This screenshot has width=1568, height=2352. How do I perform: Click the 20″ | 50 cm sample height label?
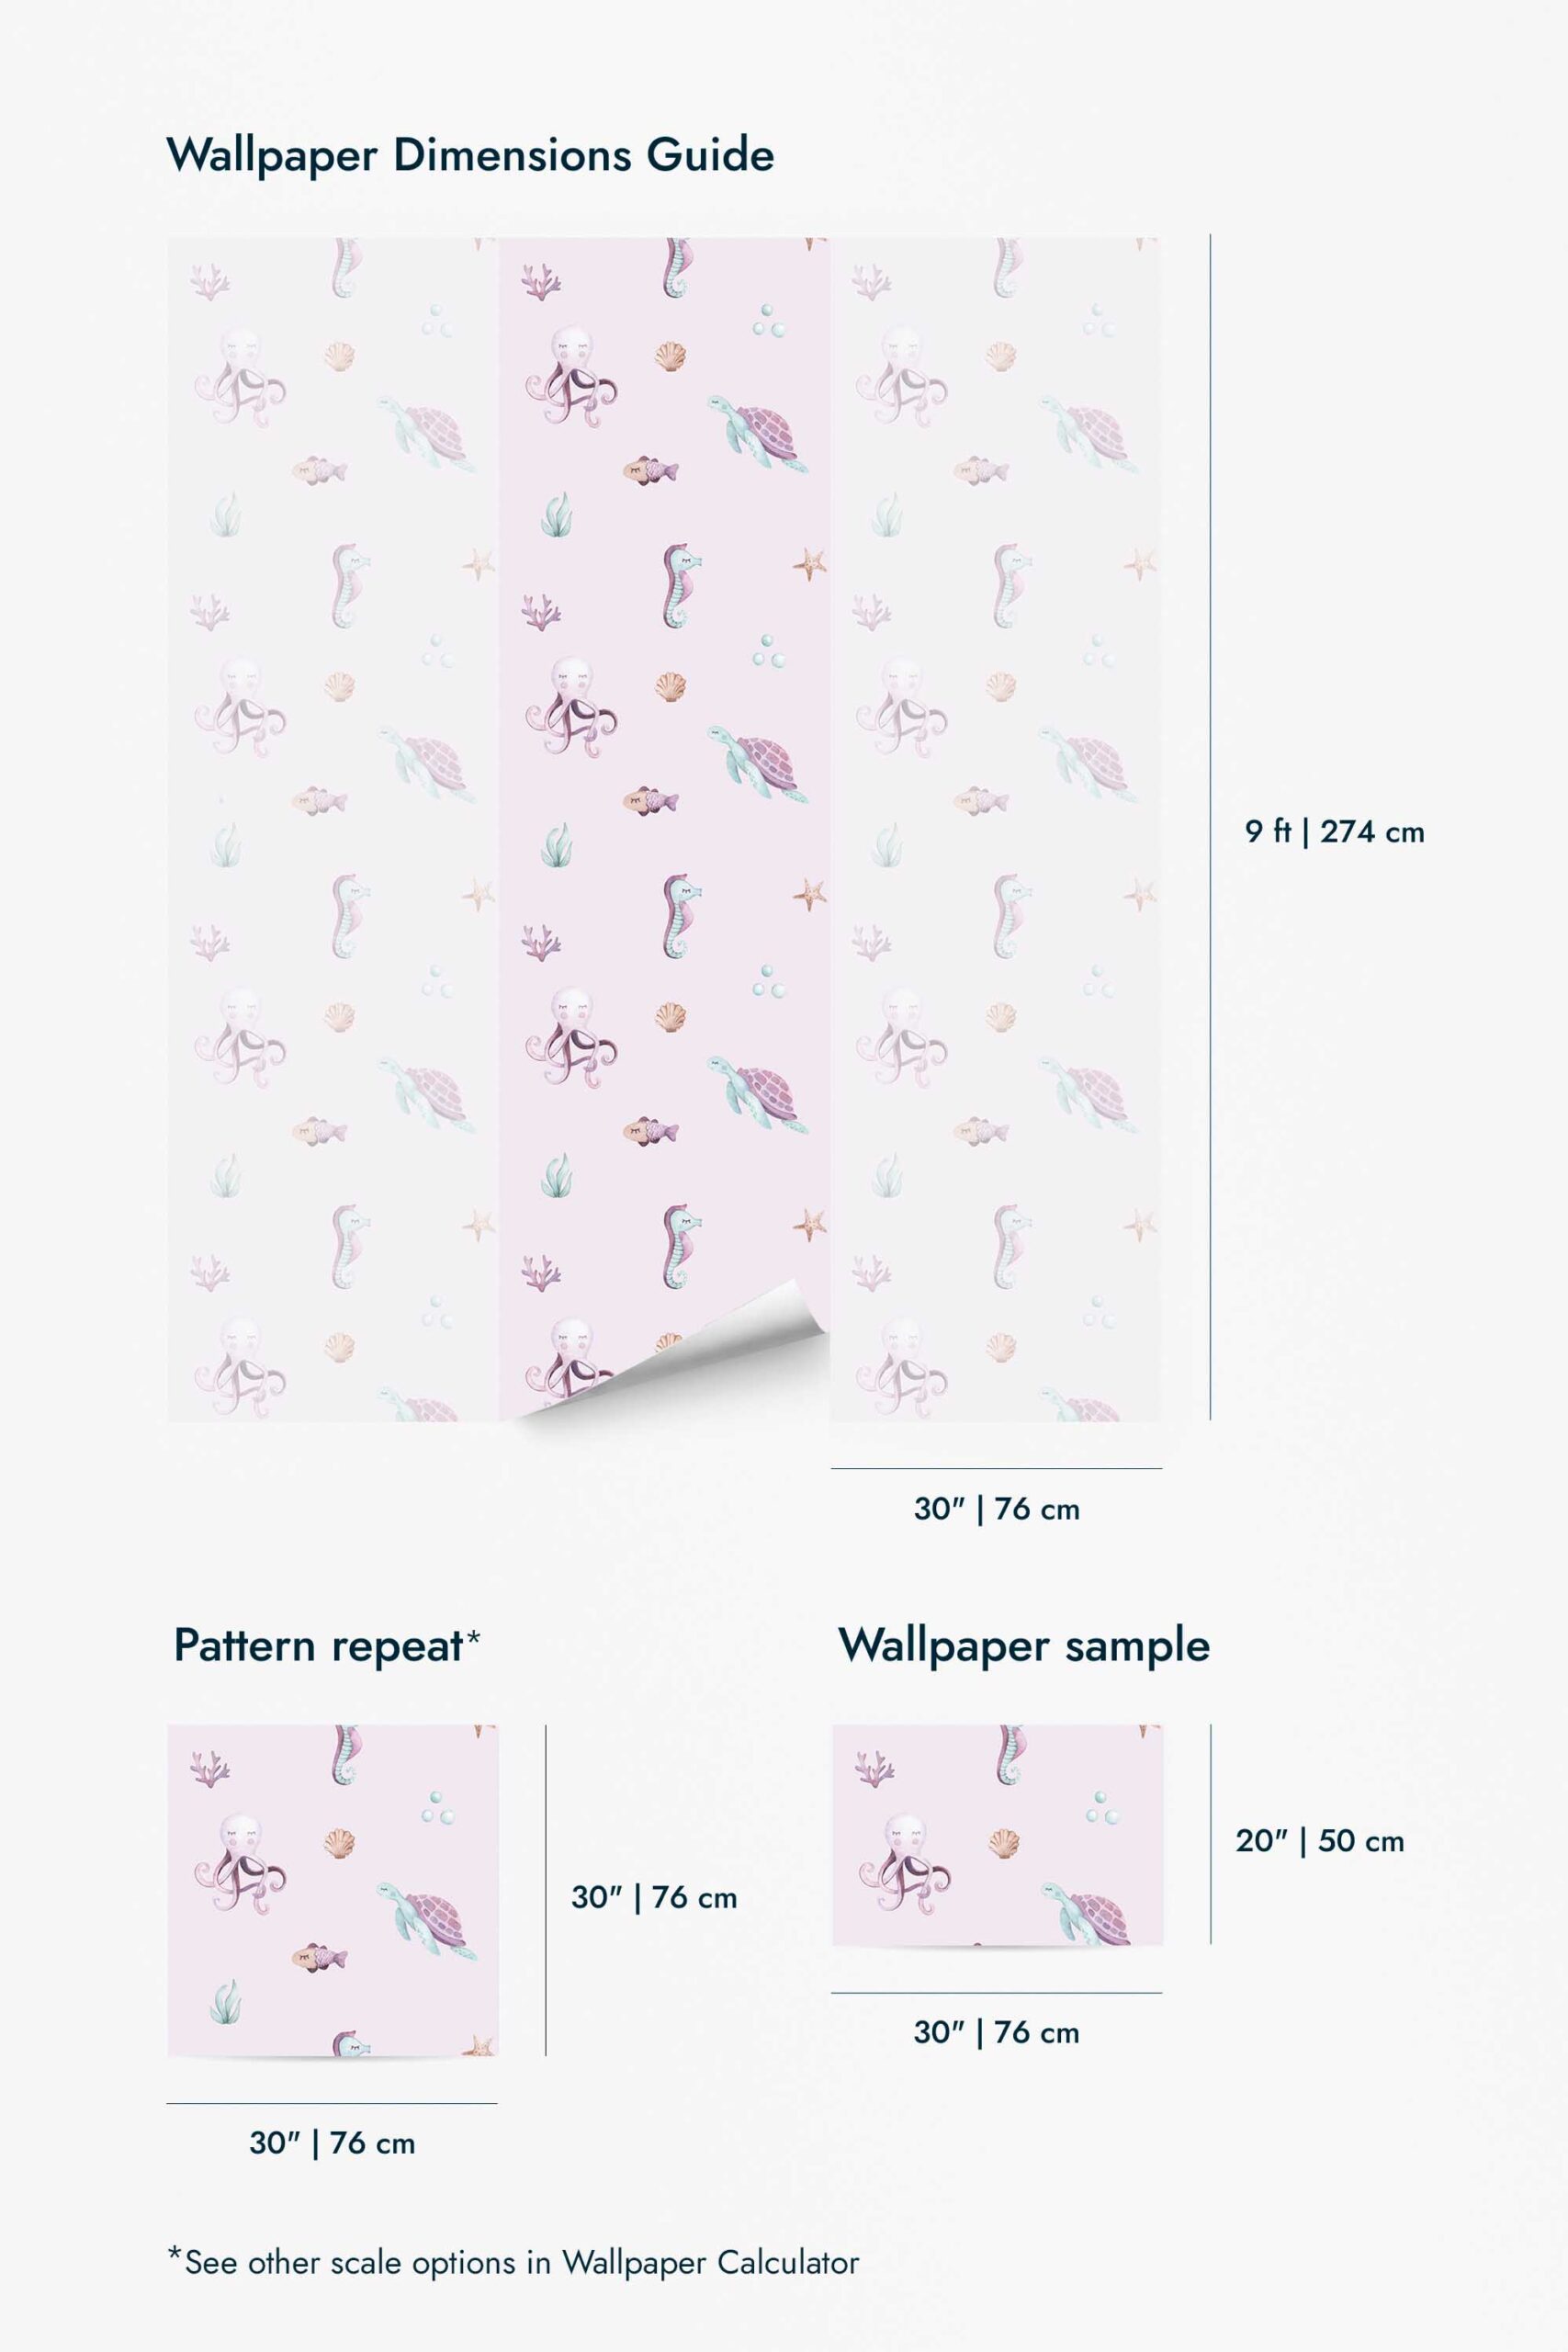point(1319,1841)
